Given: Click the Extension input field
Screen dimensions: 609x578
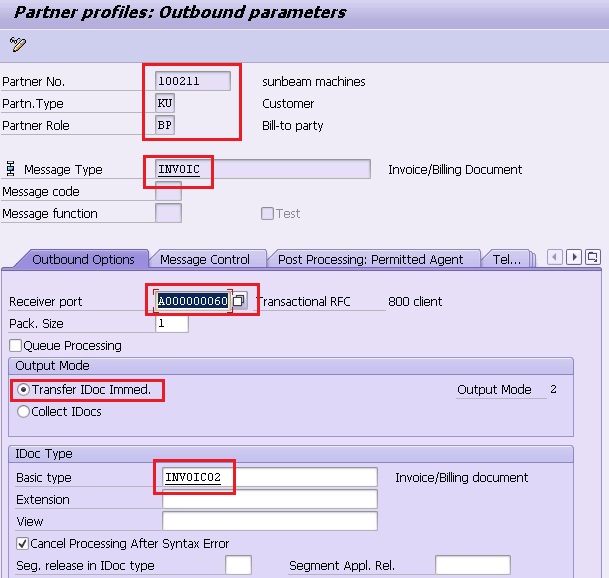Looking at the screenshot, I should (269, 500).
